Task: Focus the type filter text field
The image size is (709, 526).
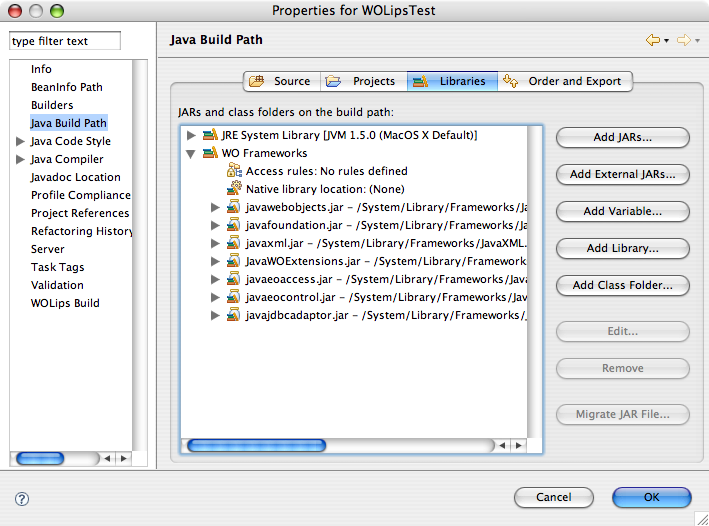Action: (65, 41)
